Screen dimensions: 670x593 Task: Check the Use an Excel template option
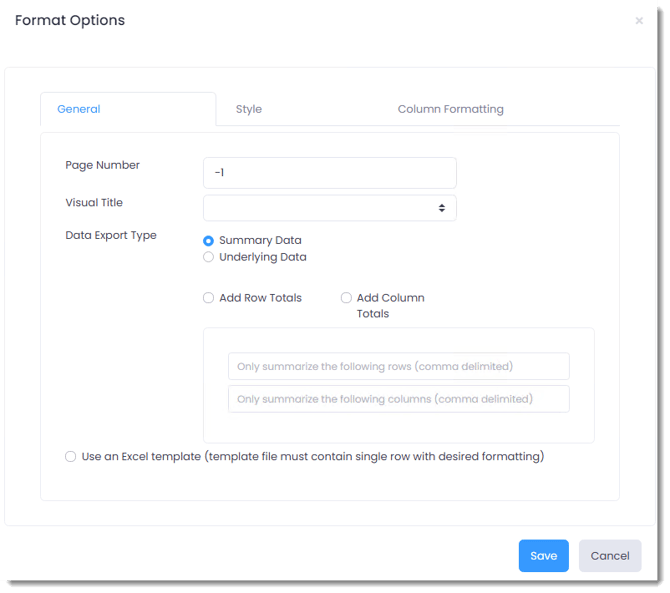click(x=71, y=457)
